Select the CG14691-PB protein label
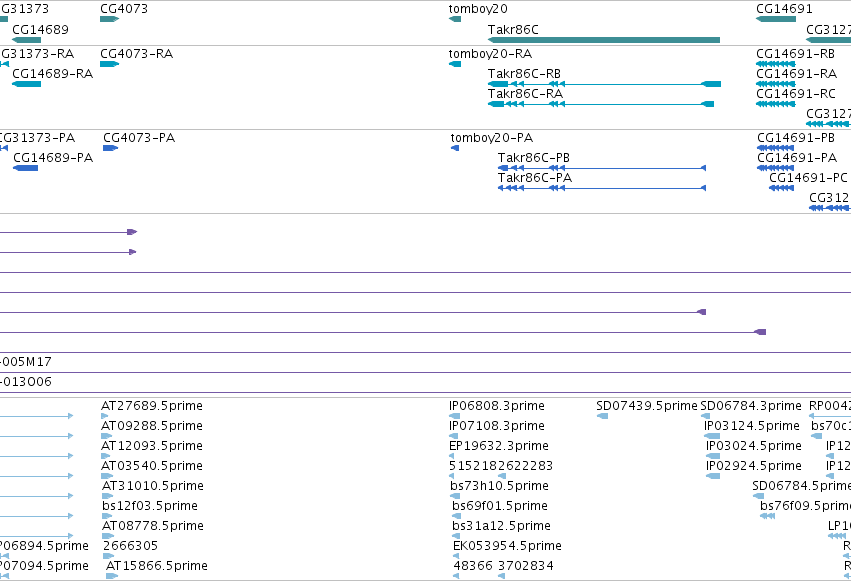The image size is (851, 581). point(796,138)
